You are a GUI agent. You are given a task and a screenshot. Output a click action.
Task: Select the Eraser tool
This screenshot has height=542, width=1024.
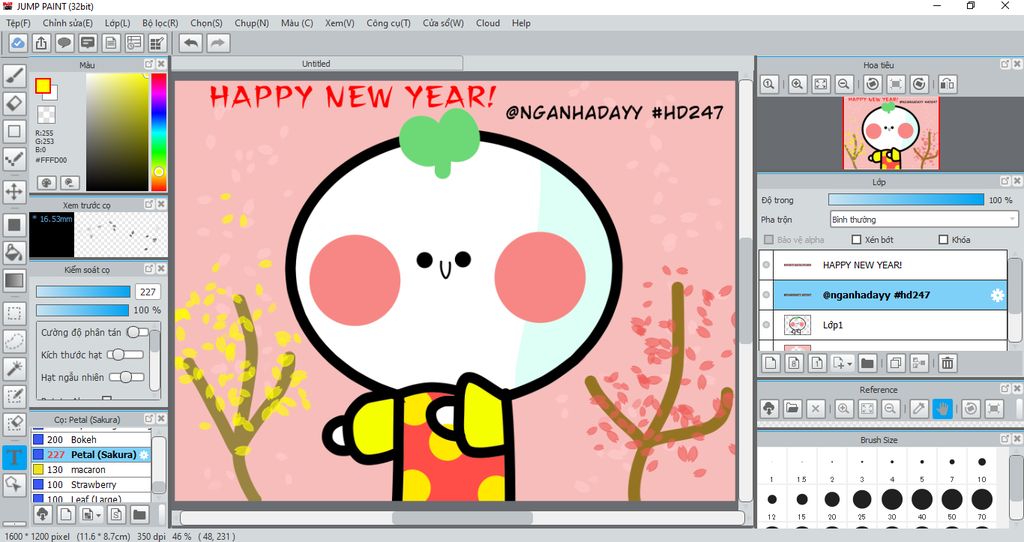click(x=14, y=104)
